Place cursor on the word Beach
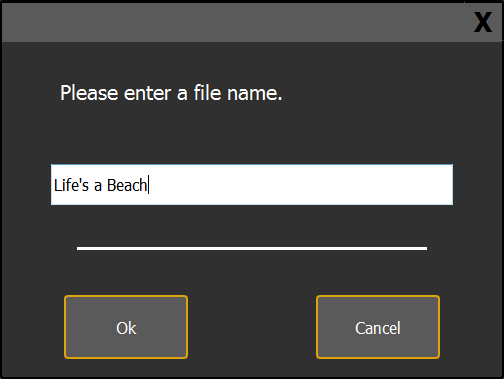The image size is (504, 379). [127, 185]
